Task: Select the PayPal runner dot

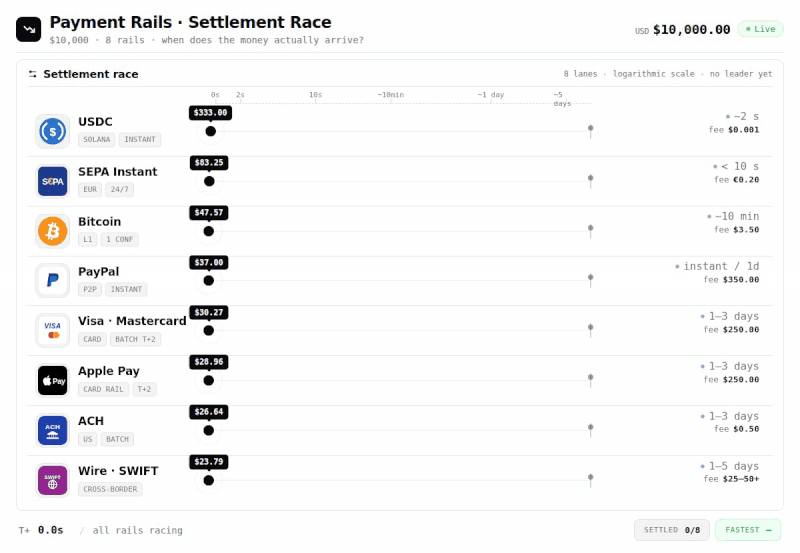Action: (x=209, y=281)
